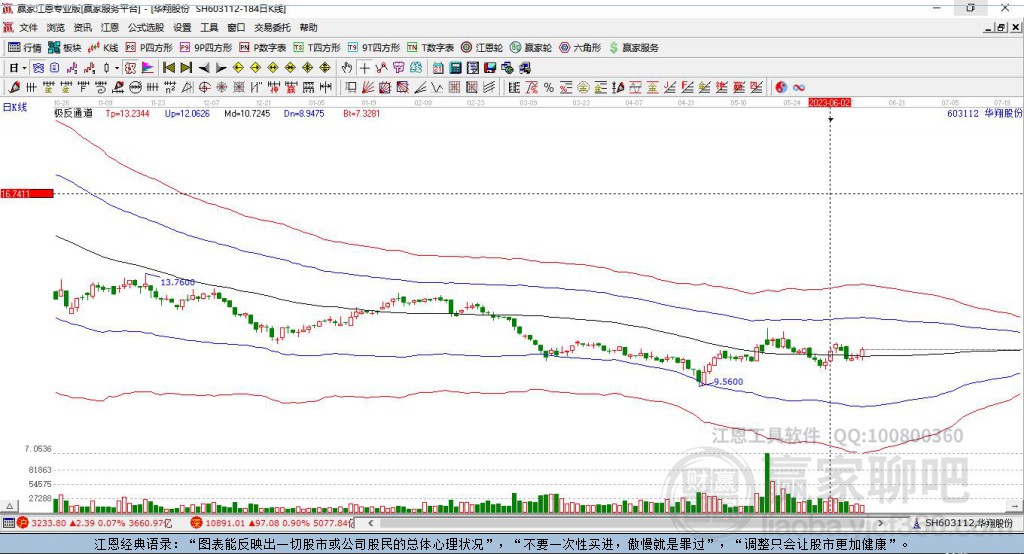Open the T四方形 tool
Image resolution: width=1024 pixels, height=554 pixels.
tap(317, 48)
